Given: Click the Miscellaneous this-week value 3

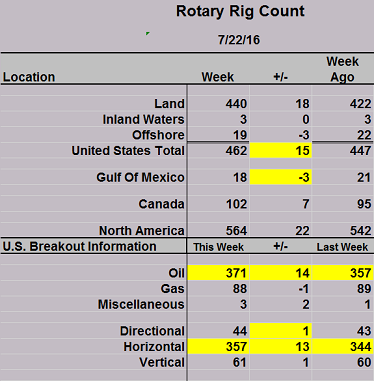Looking at the screenshot, I should coord(243,304).
